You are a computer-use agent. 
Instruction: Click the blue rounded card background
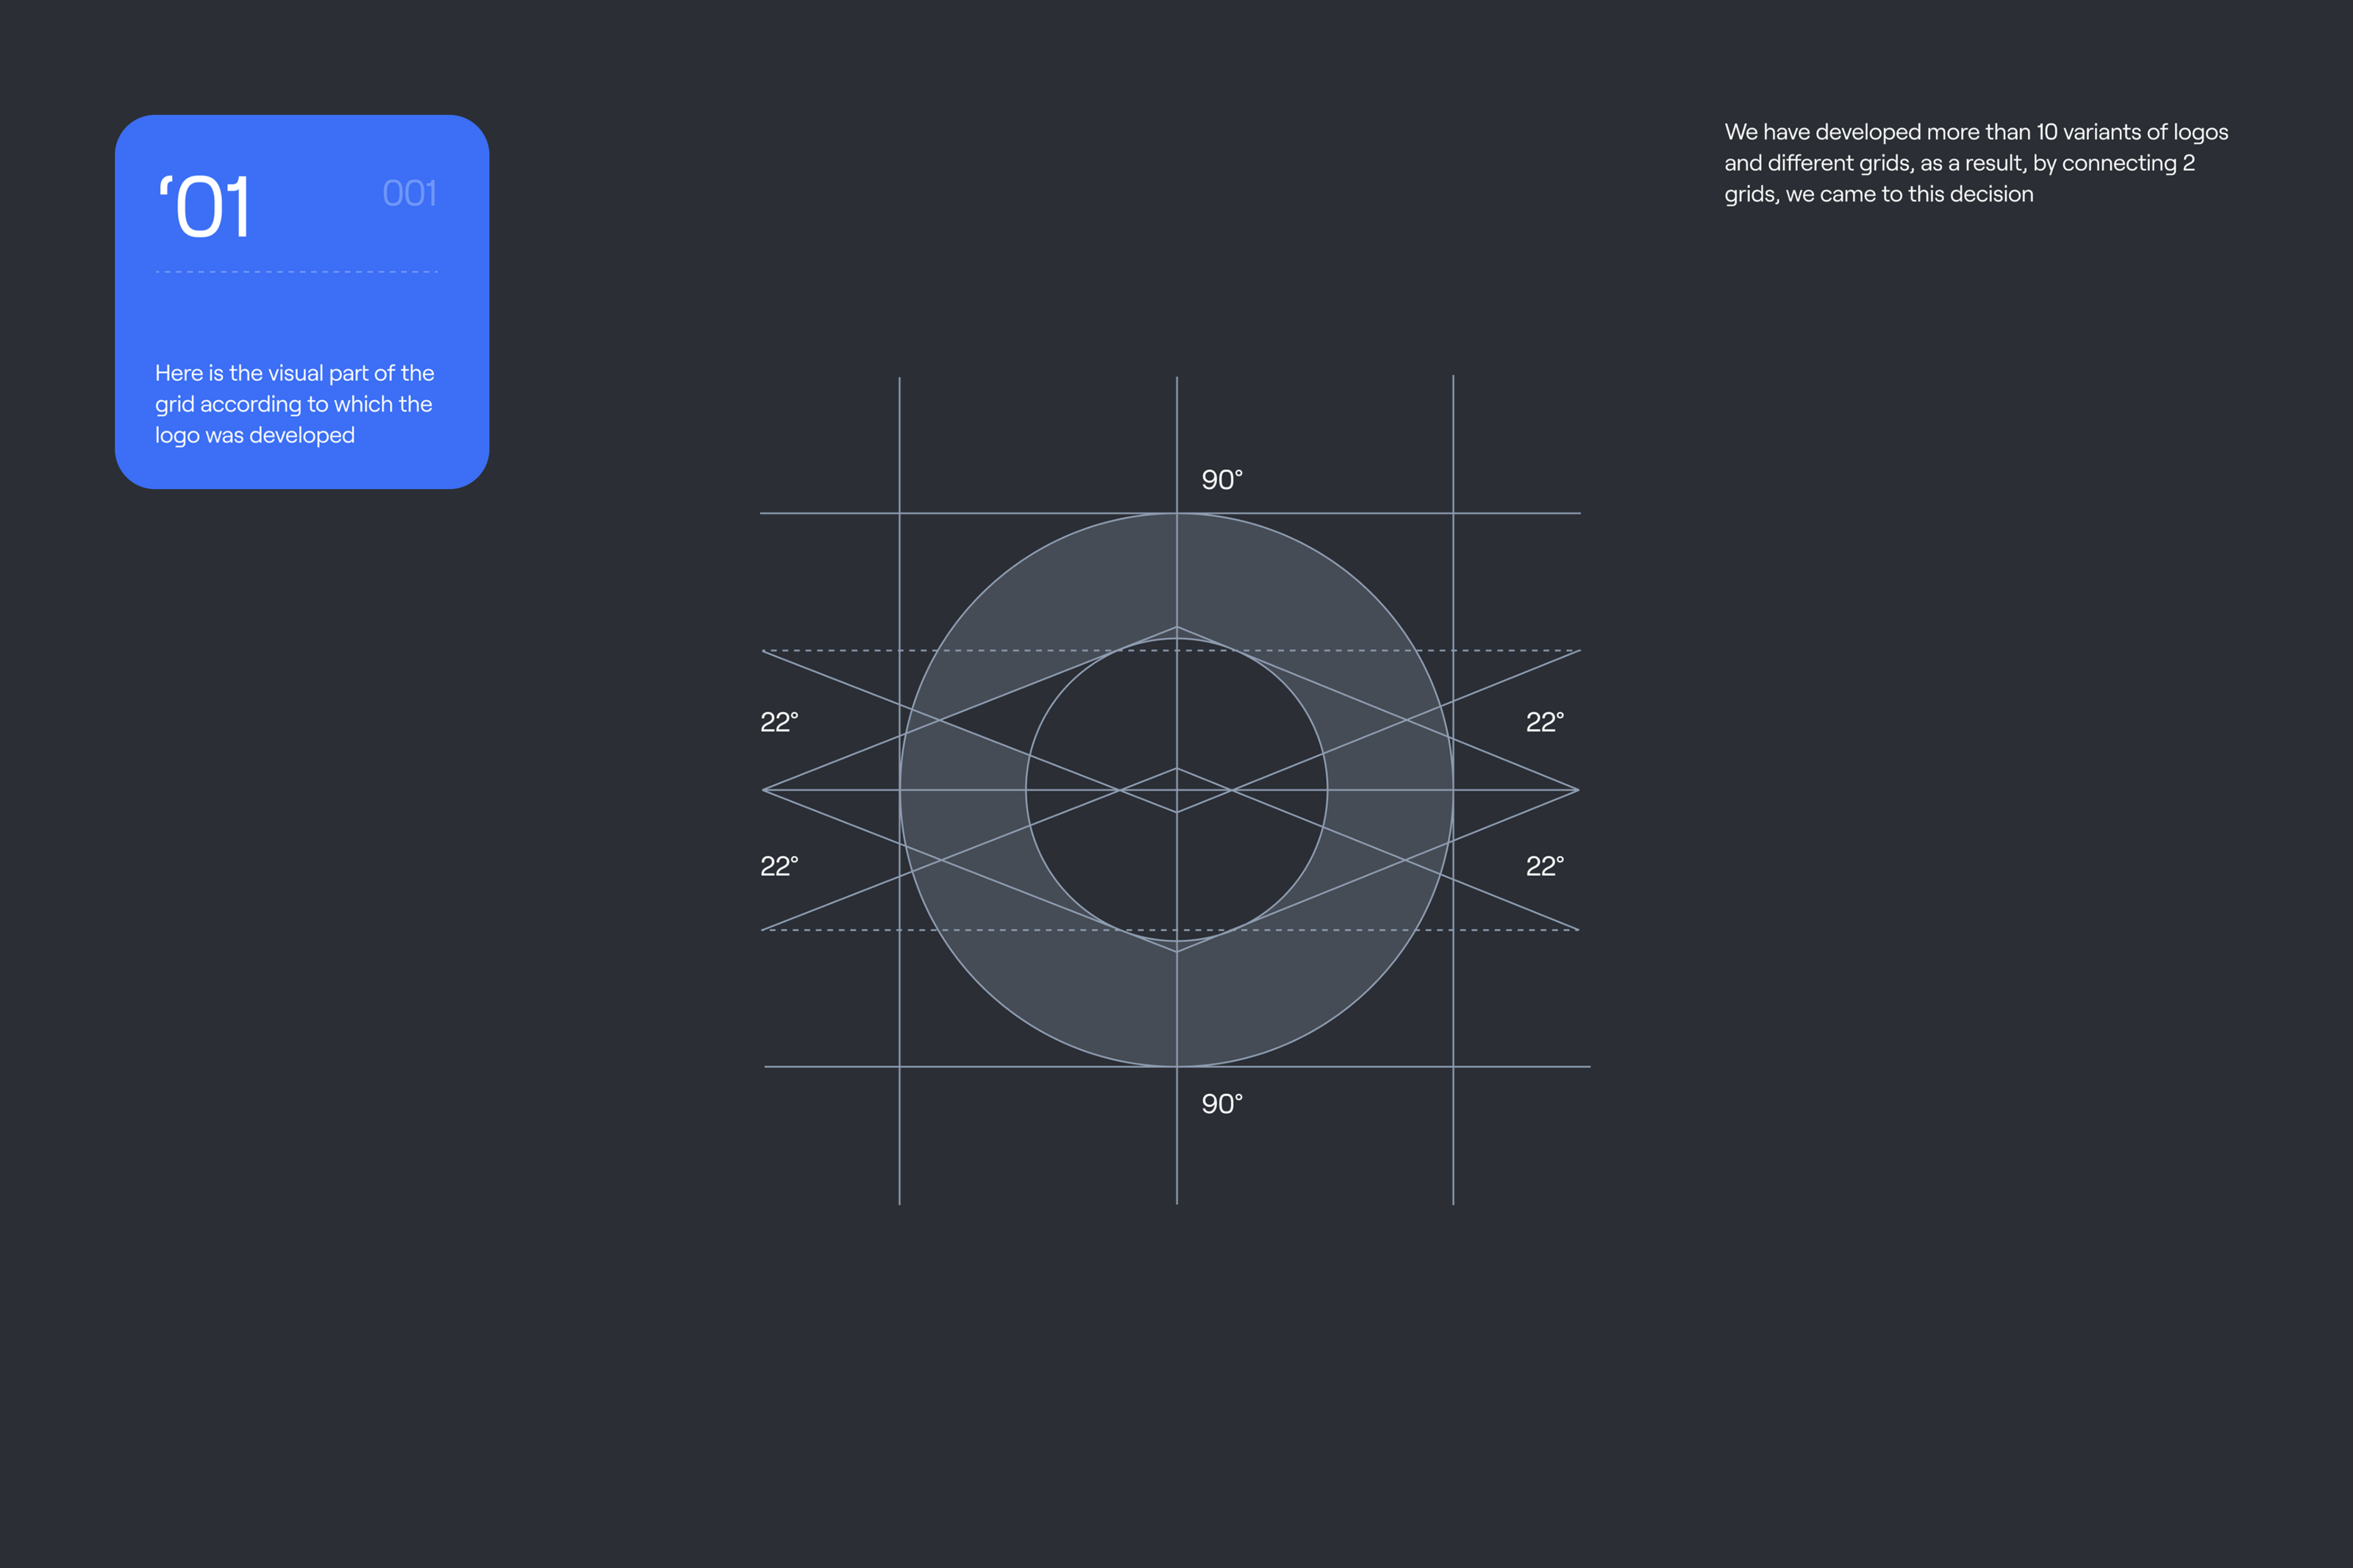300,320
